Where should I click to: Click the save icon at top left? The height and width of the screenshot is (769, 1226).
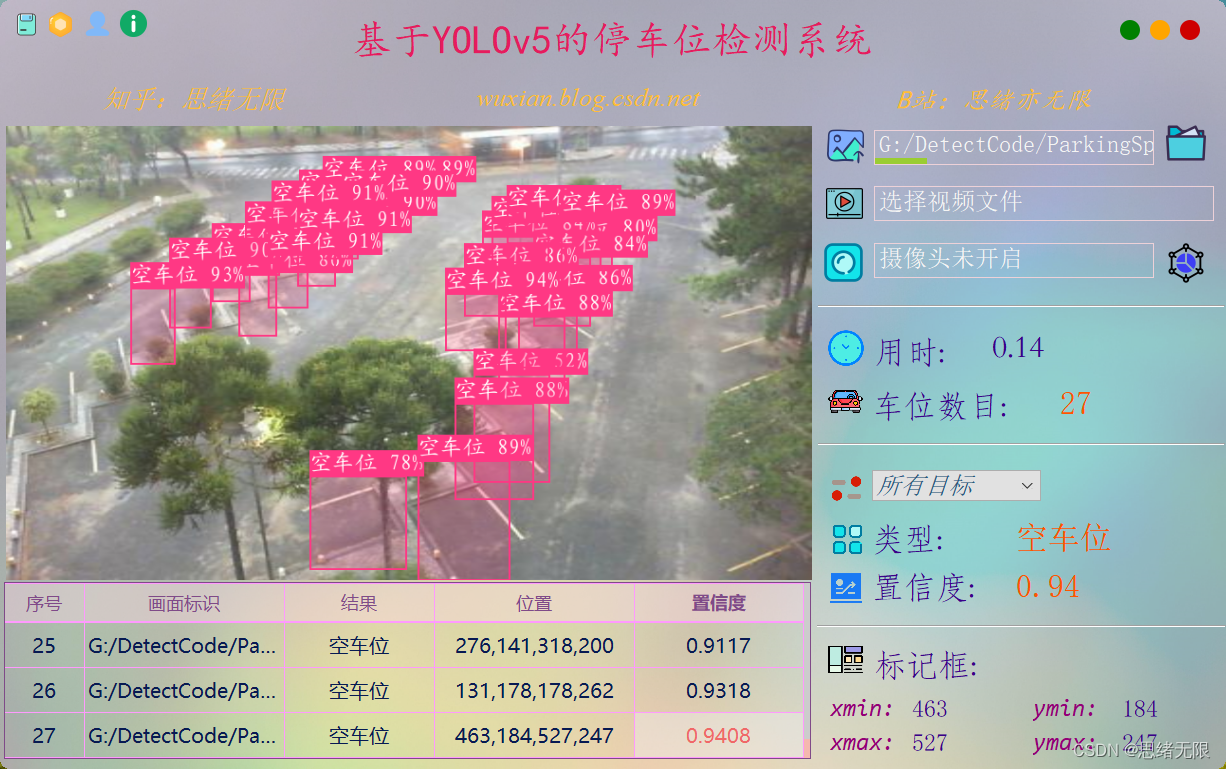tap(26, 24)
